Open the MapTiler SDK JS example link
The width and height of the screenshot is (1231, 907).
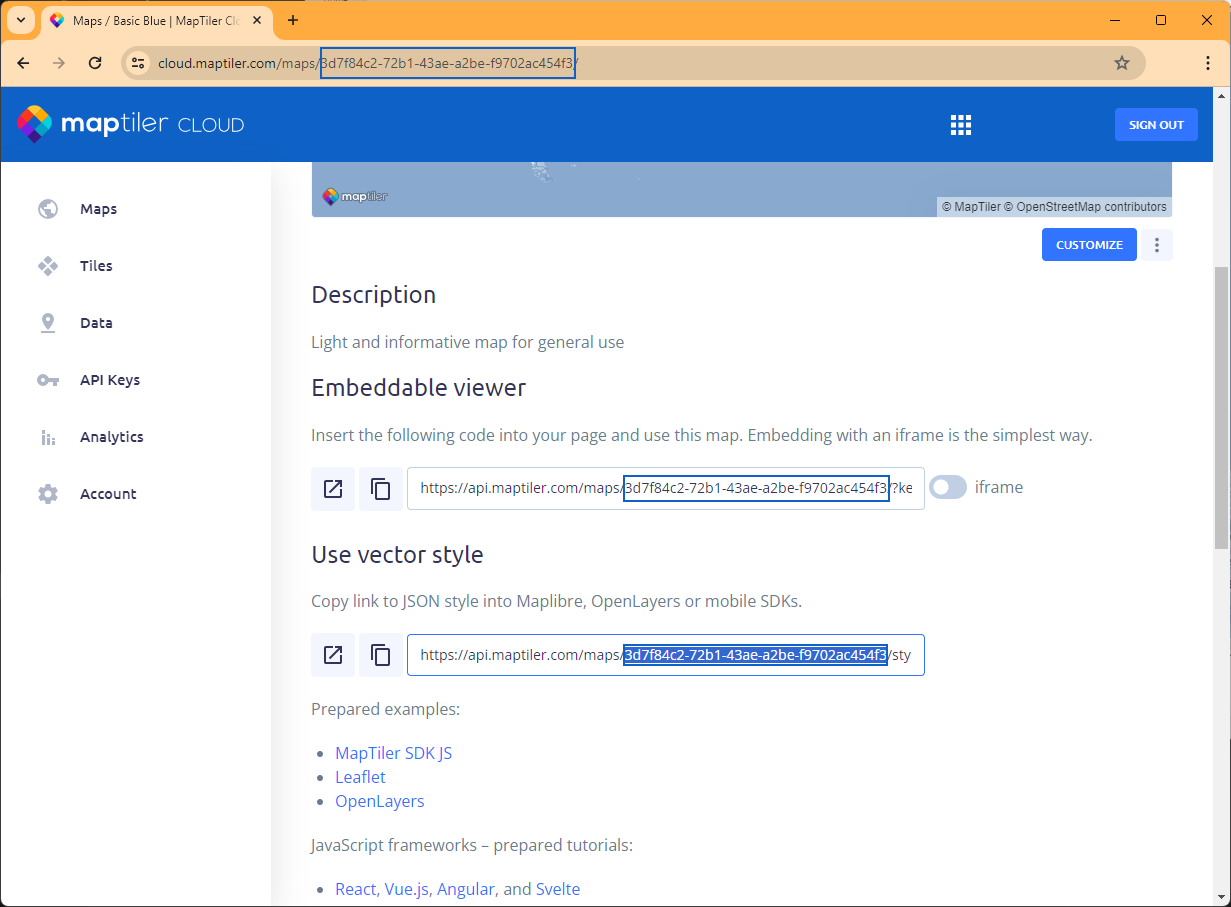[x=393, y=753]
